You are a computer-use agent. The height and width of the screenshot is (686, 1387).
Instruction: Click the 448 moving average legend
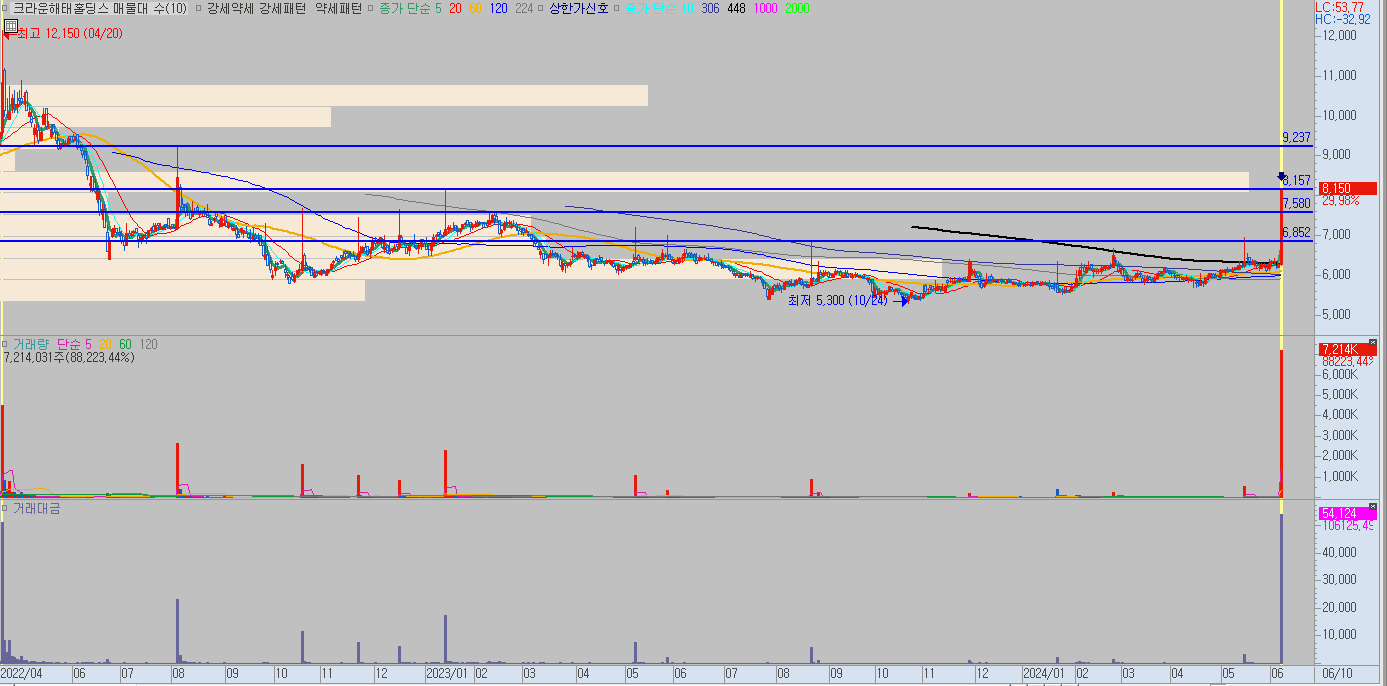tap(736, 8)
